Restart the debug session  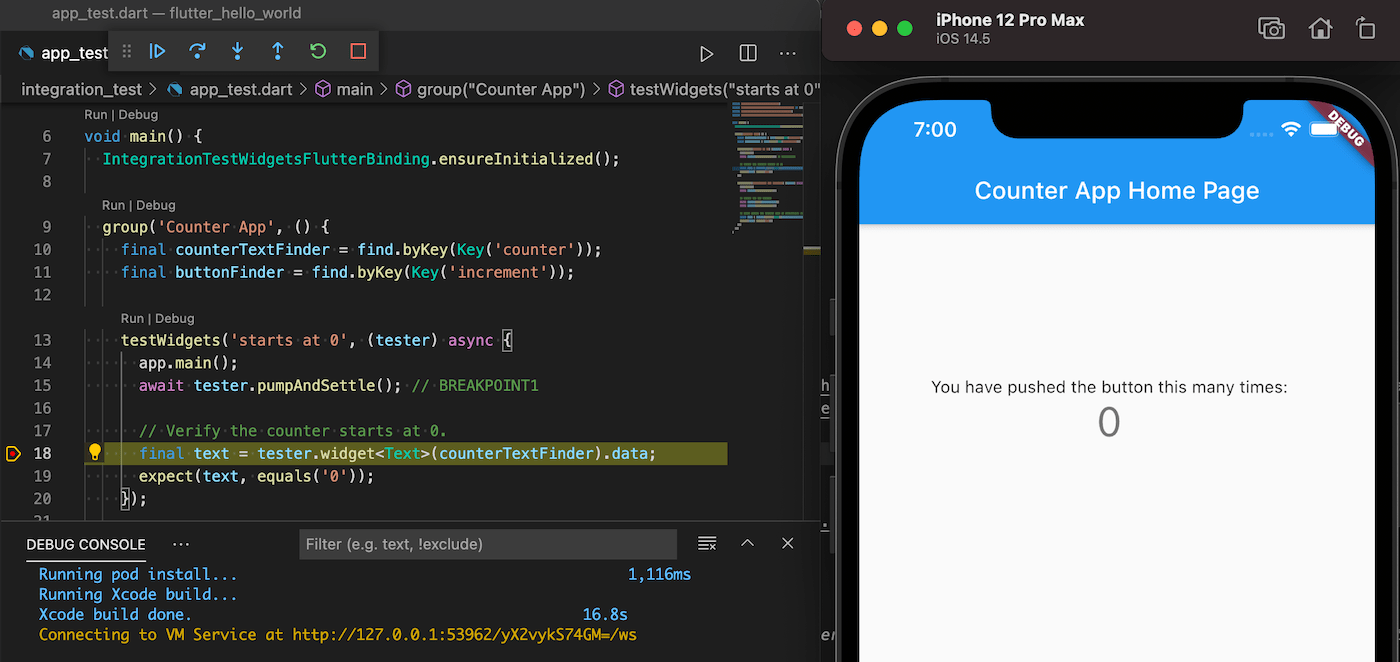pyautogui.click(x=318, y=52)
